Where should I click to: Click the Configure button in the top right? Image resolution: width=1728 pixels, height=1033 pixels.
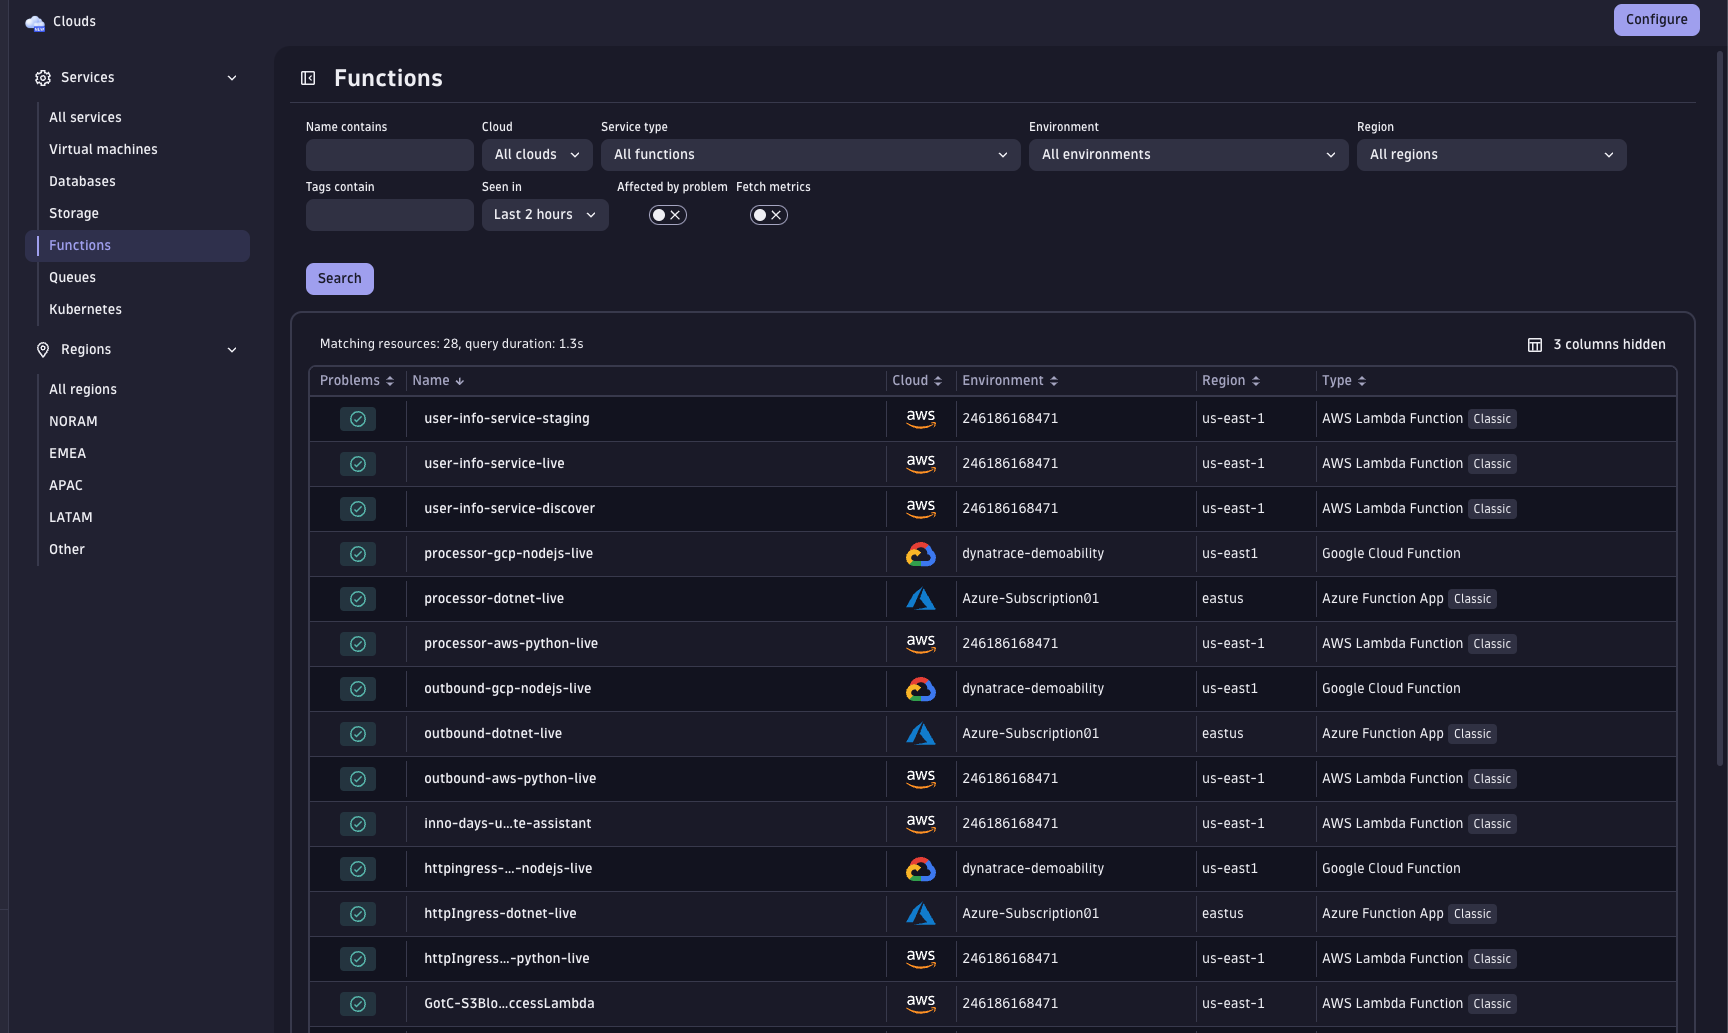tap(1656, 19)
